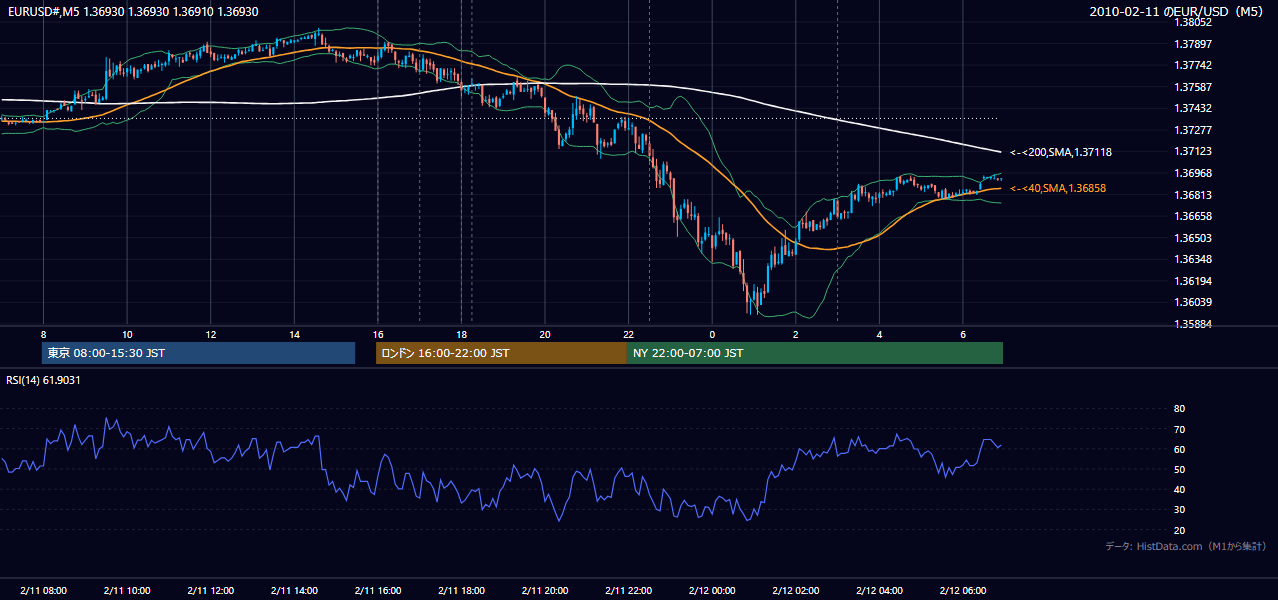Click price axis label 1.37587
This screenshot has width=1278, height=600.
coord(1194,87)
